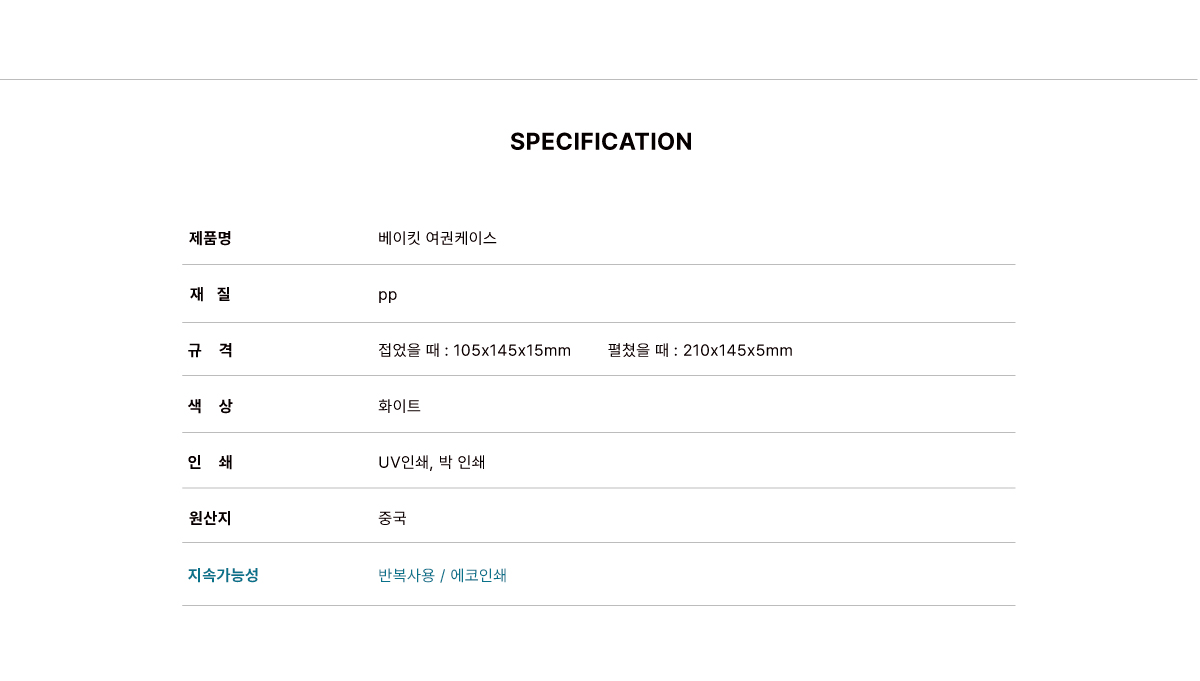
Task: Click the 중국 origin value
Action: click(392, 518)
